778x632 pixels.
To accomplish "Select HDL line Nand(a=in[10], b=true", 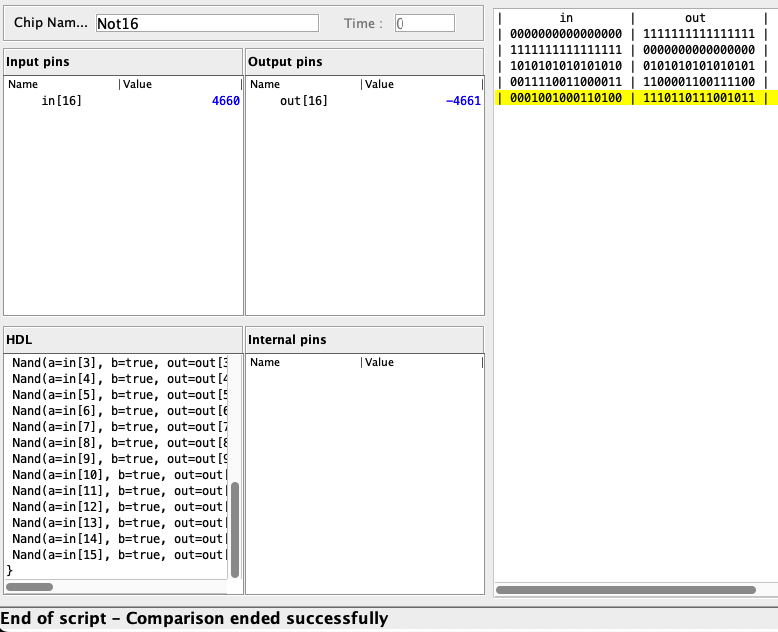I will click(x=120, y=475).
